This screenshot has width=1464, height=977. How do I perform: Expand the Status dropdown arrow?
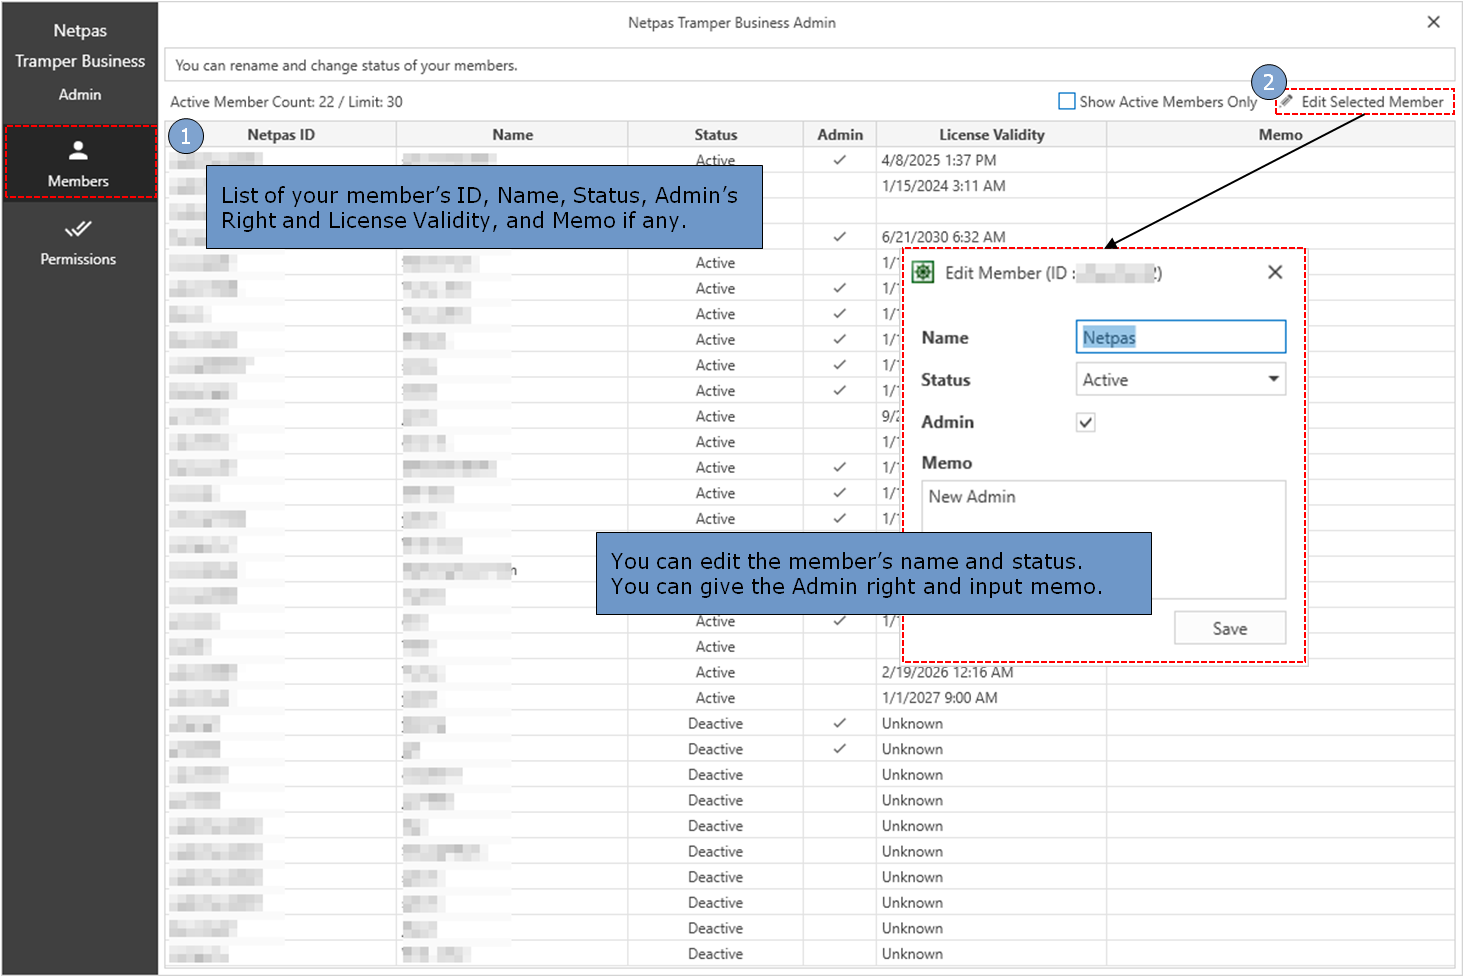(x=1273, y=379)
